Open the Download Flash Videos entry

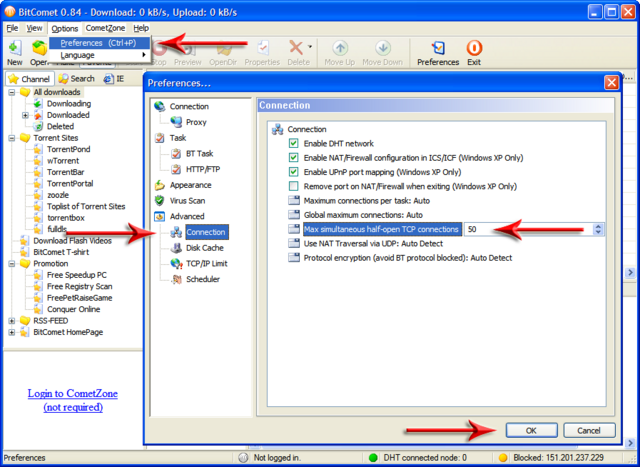coord(72,241)
